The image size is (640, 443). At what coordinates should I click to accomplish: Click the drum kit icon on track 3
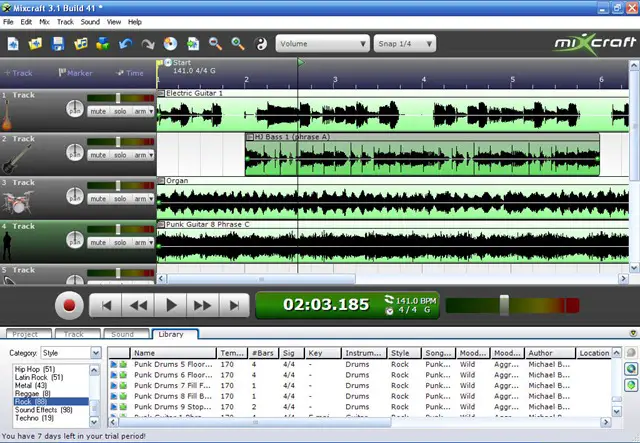(17, 202)
